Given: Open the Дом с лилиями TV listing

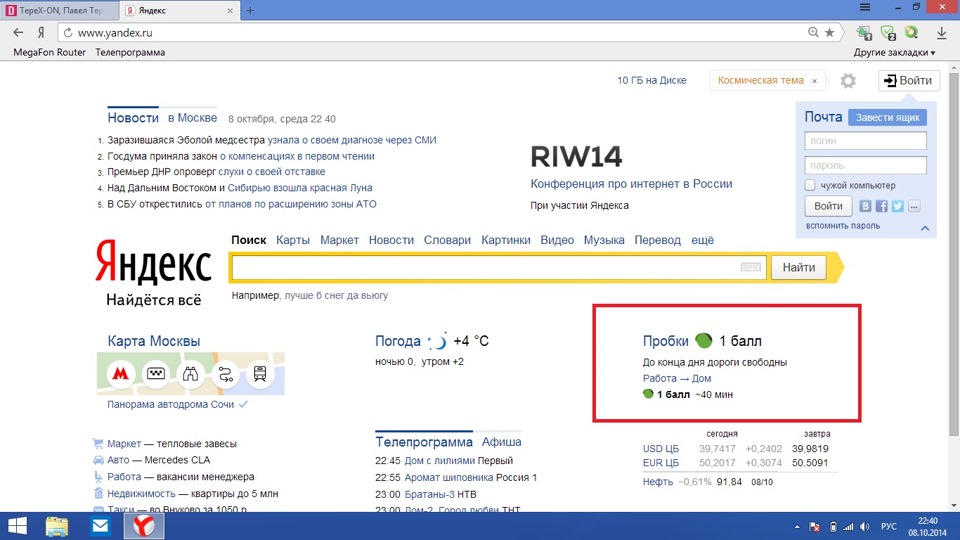Looking at the screenshot, I should pyautogui.click(x=439, y=460).
